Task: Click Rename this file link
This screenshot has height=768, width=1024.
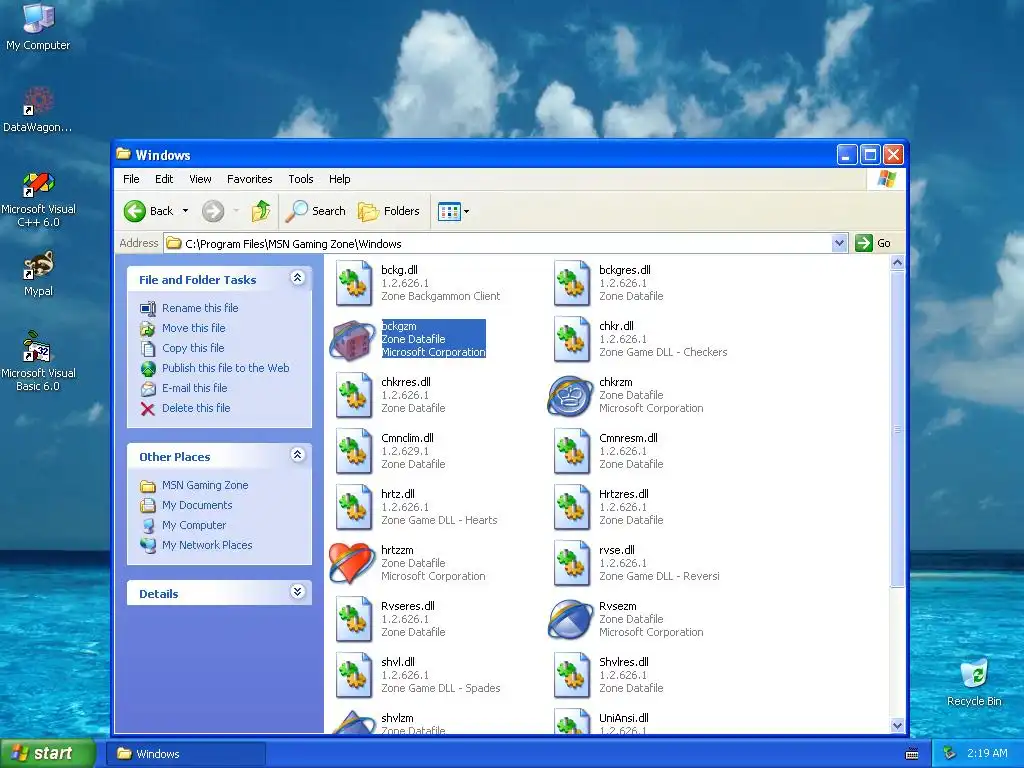Action: [200, 308]
